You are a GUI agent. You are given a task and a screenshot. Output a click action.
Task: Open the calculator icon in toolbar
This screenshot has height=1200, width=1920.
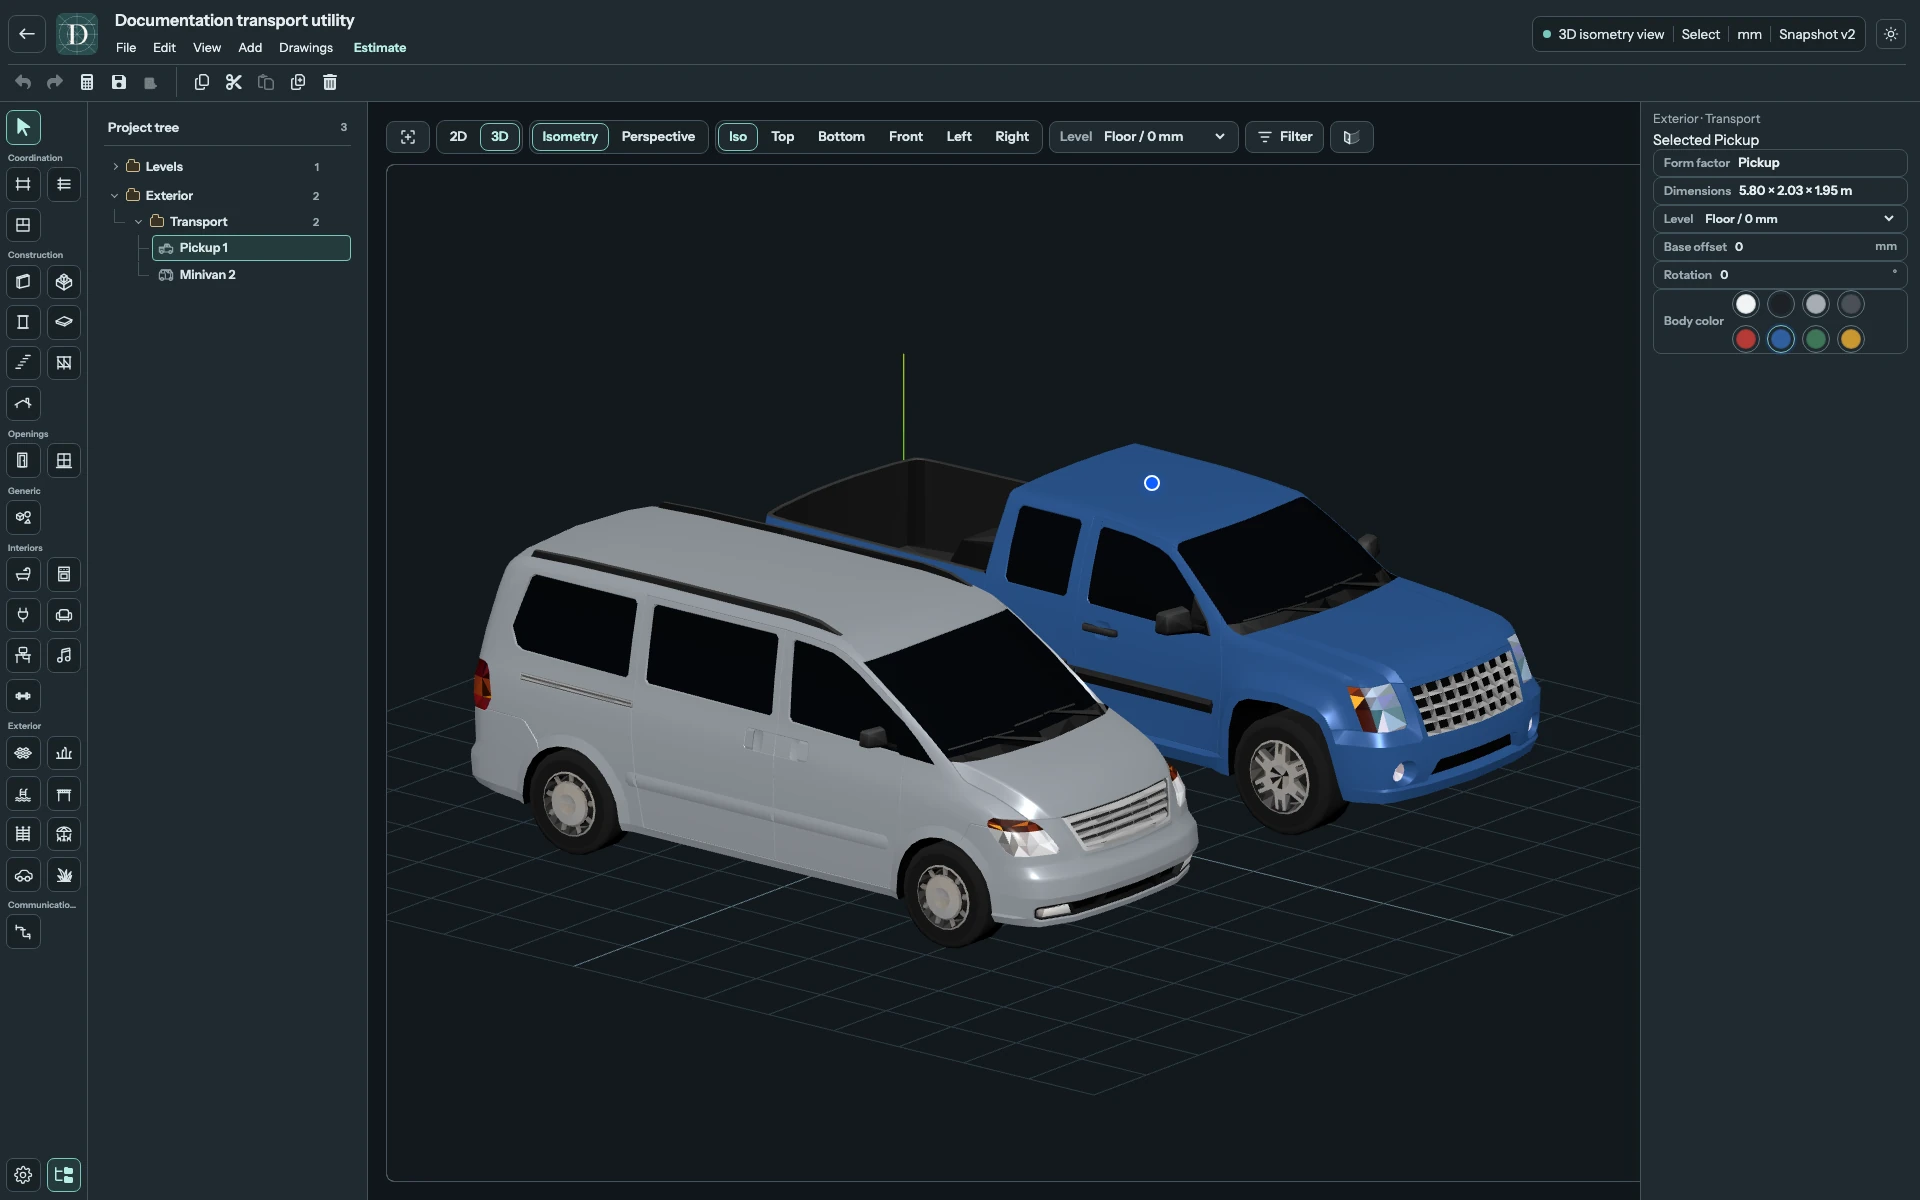[x=87, y=82]
